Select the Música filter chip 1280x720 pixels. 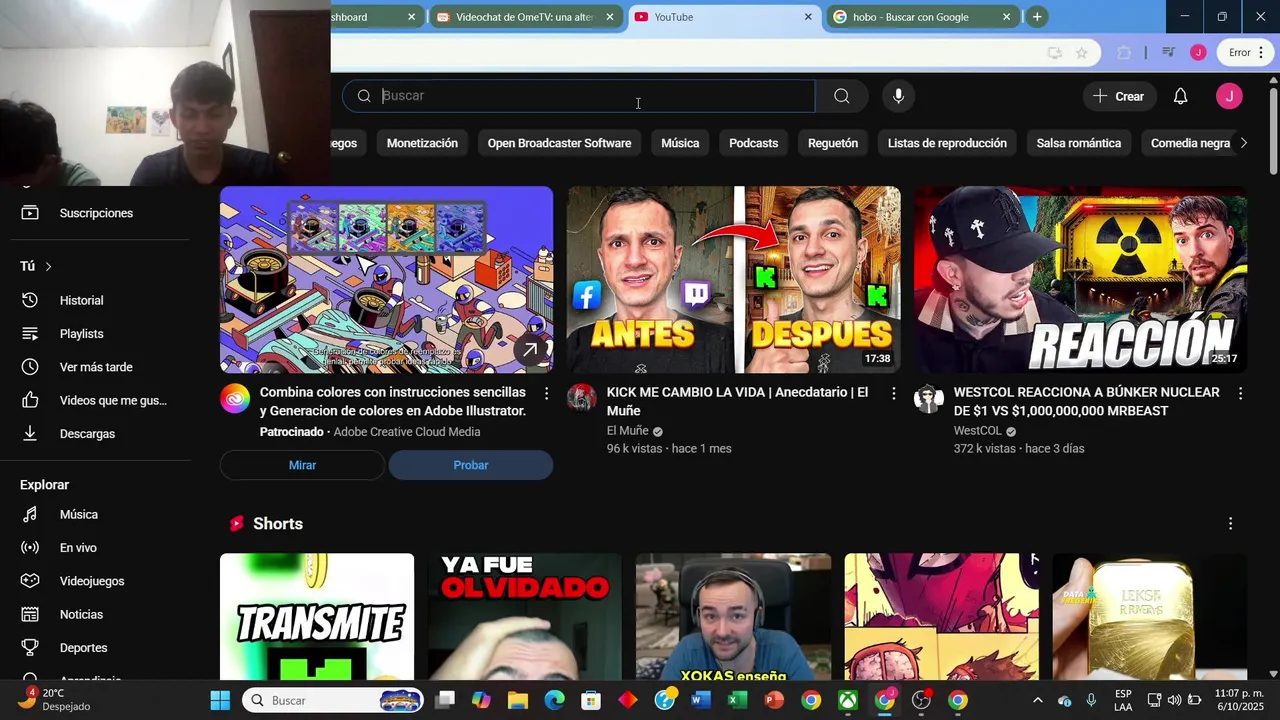click(x=680, y=143)
